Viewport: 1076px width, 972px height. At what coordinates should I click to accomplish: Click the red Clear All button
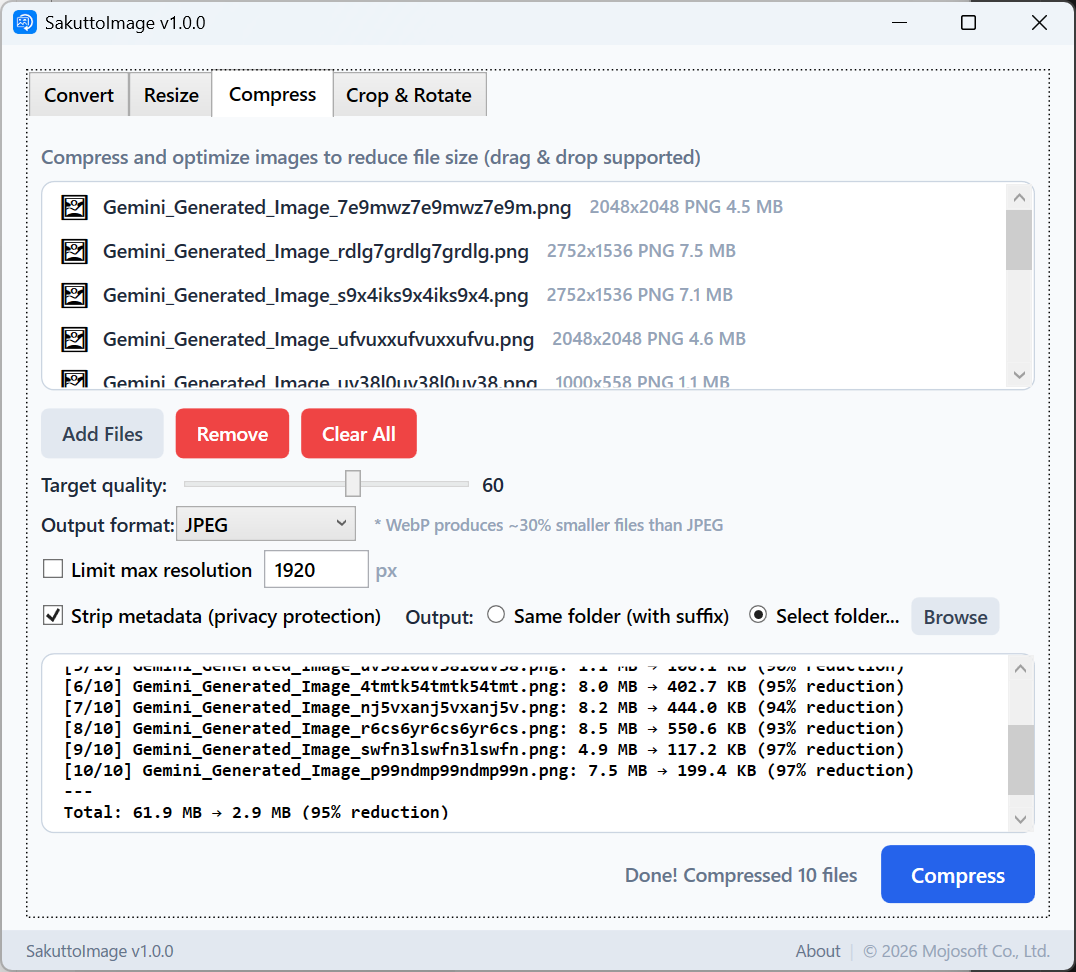pyautogui.click(x=359, y=434)
